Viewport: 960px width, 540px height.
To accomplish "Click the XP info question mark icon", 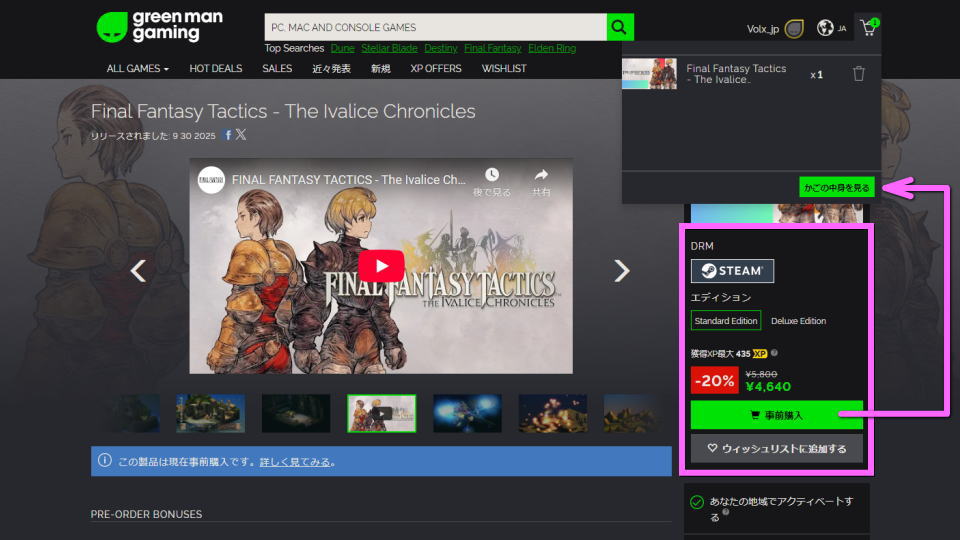I will (774, 353).
